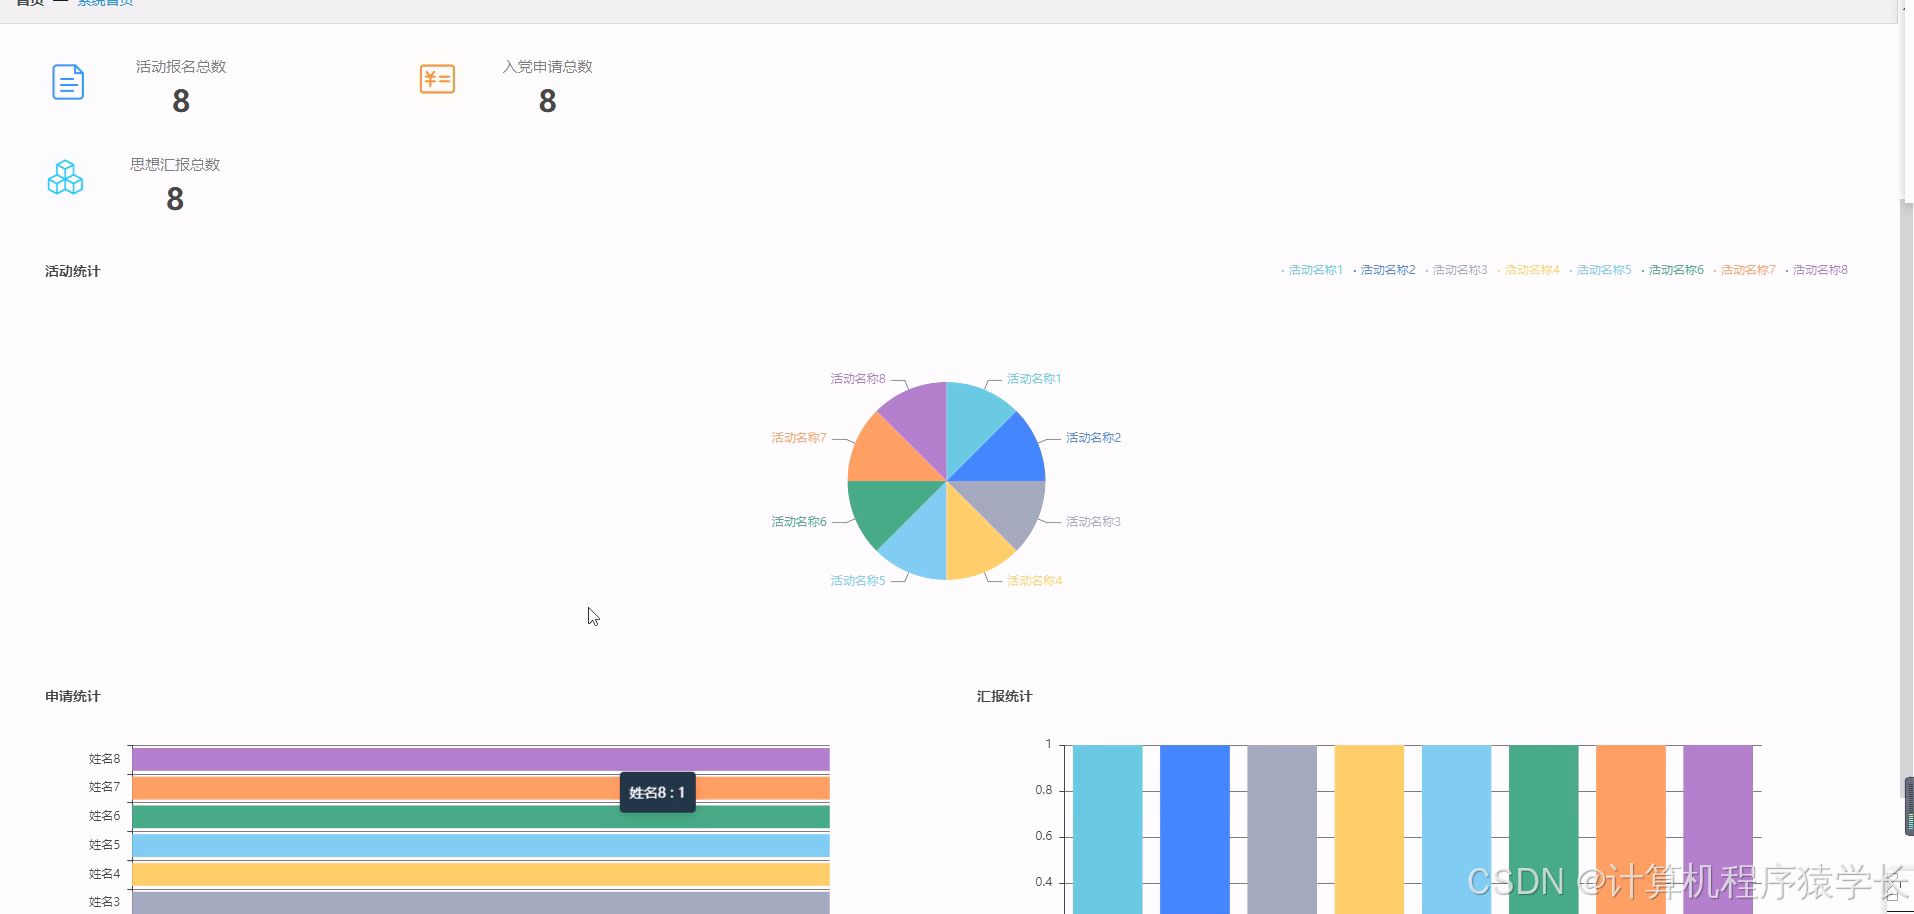Viewport: 1914px width, 914px height.
Task: Select the light blue 活动名称5 pie slice
Action: point(920,543)
